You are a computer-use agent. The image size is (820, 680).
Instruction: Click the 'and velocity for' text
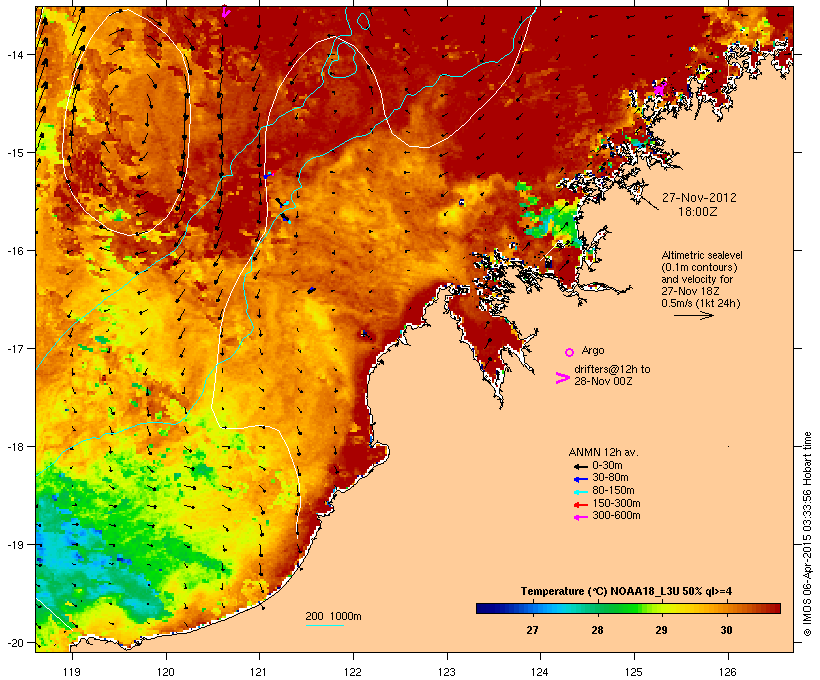point(697,279)
